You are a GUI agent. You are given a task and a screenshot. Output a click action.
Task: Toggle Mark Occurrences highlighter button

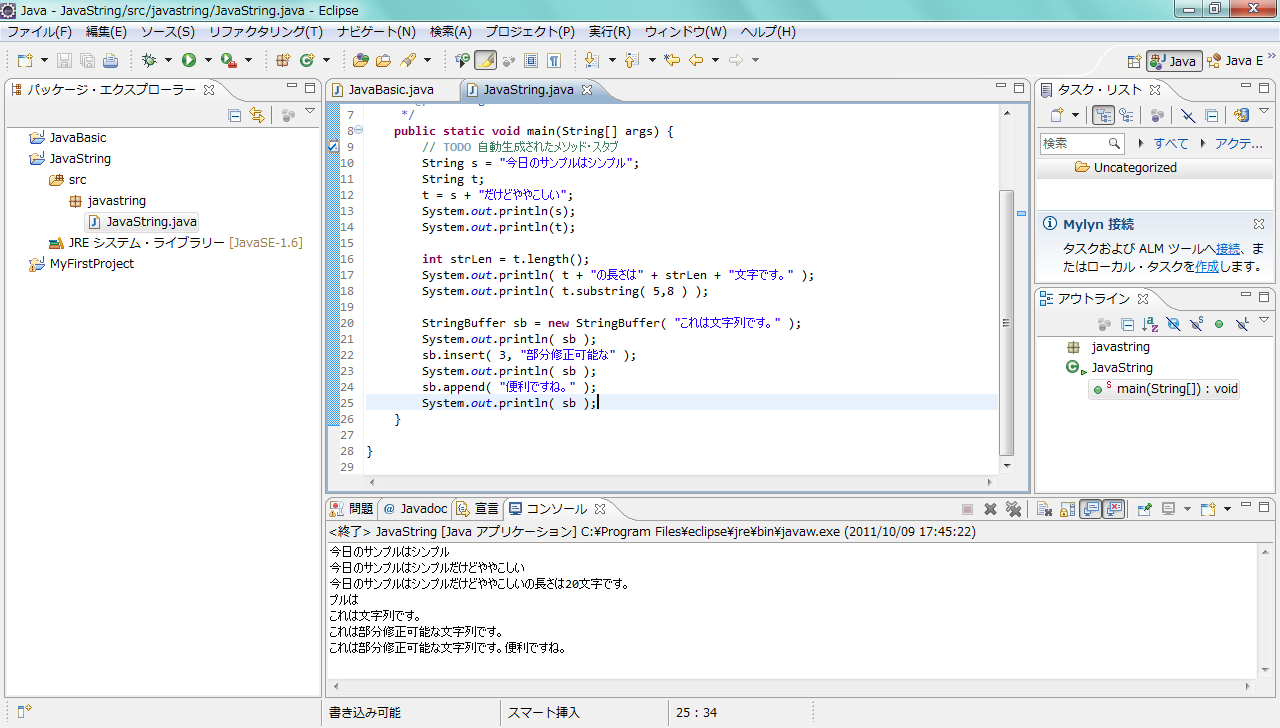tap(485, 60)
